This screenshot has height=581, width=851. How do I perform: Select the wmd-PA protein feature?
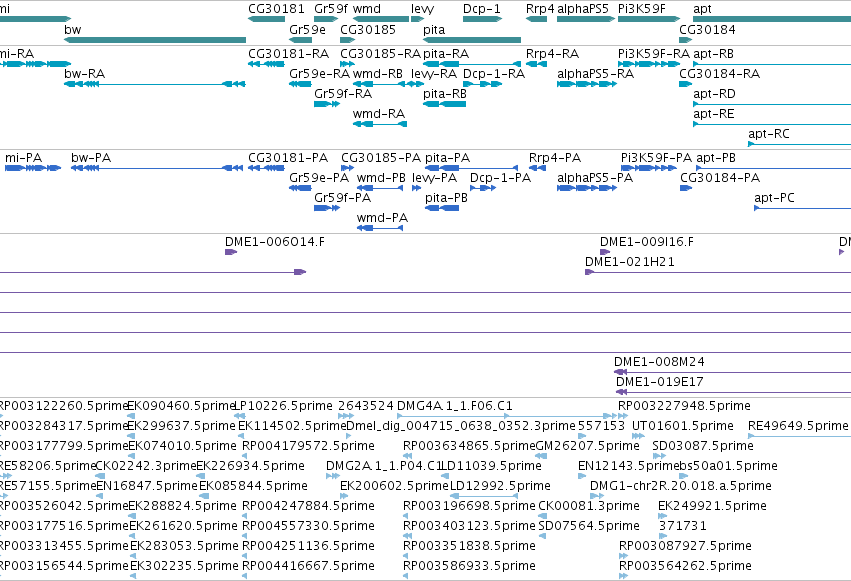pyautogui.click(x=380, y=228)
